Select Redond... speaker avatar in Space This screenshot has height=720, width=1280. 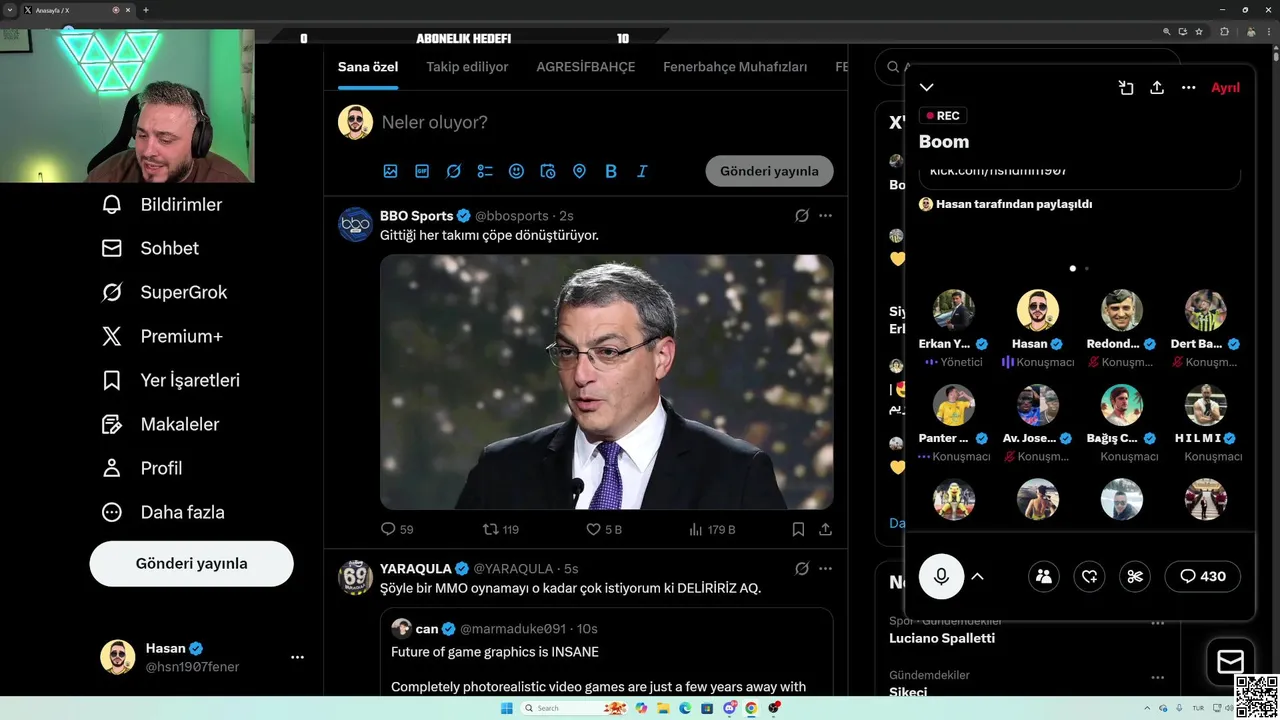tap(1122, 310)
